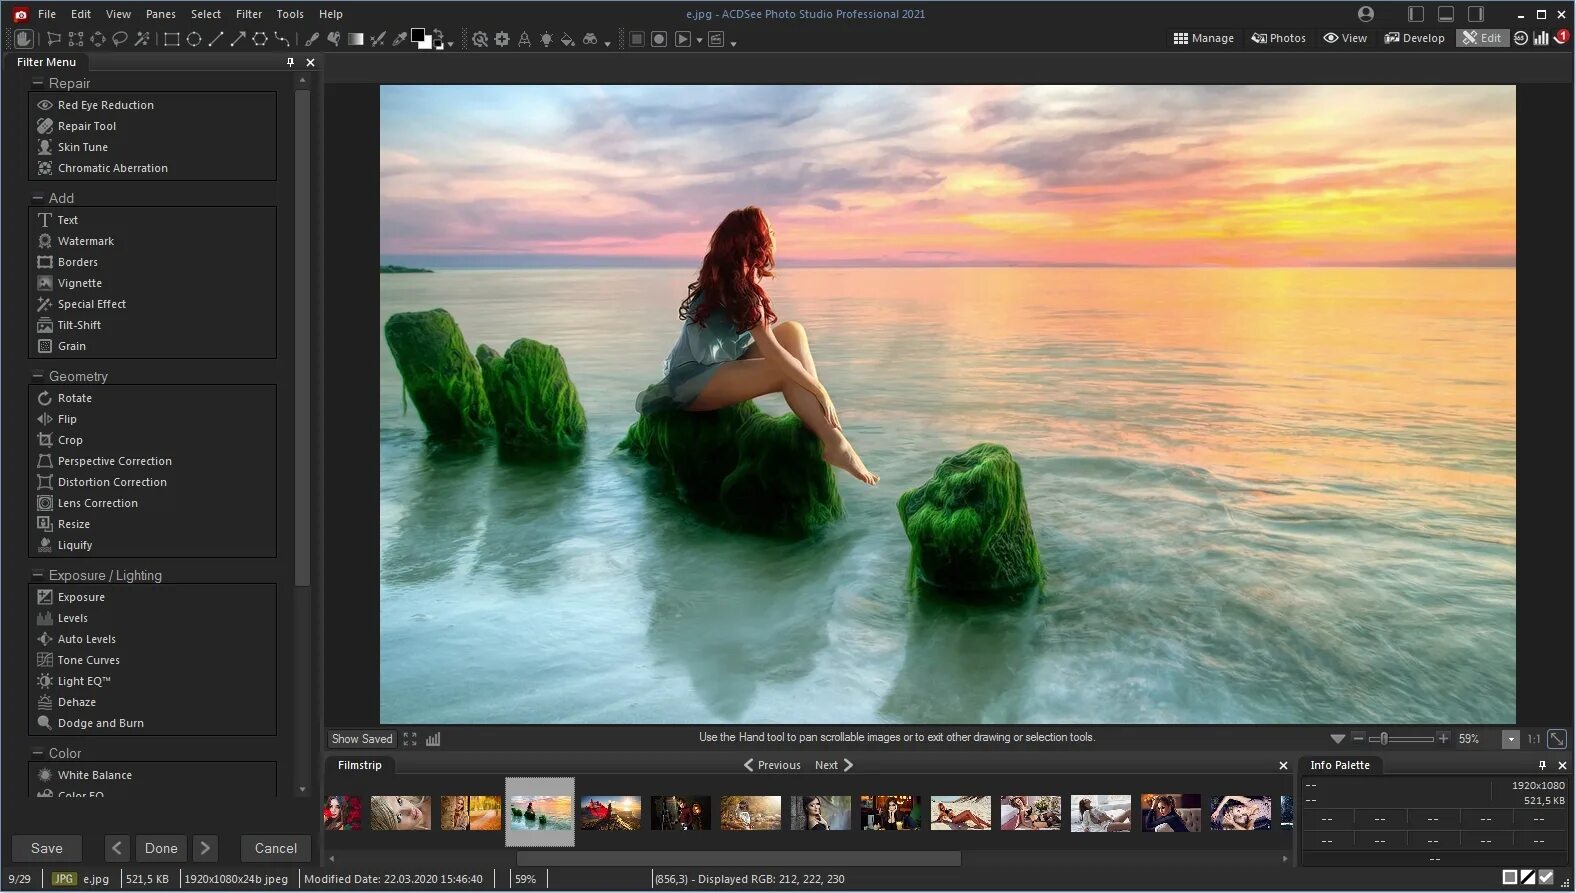The width and height of the screenshot is (1576, 893).
Task: Pick the Magic Wand selection tool
Action: [x=142, y=39]
